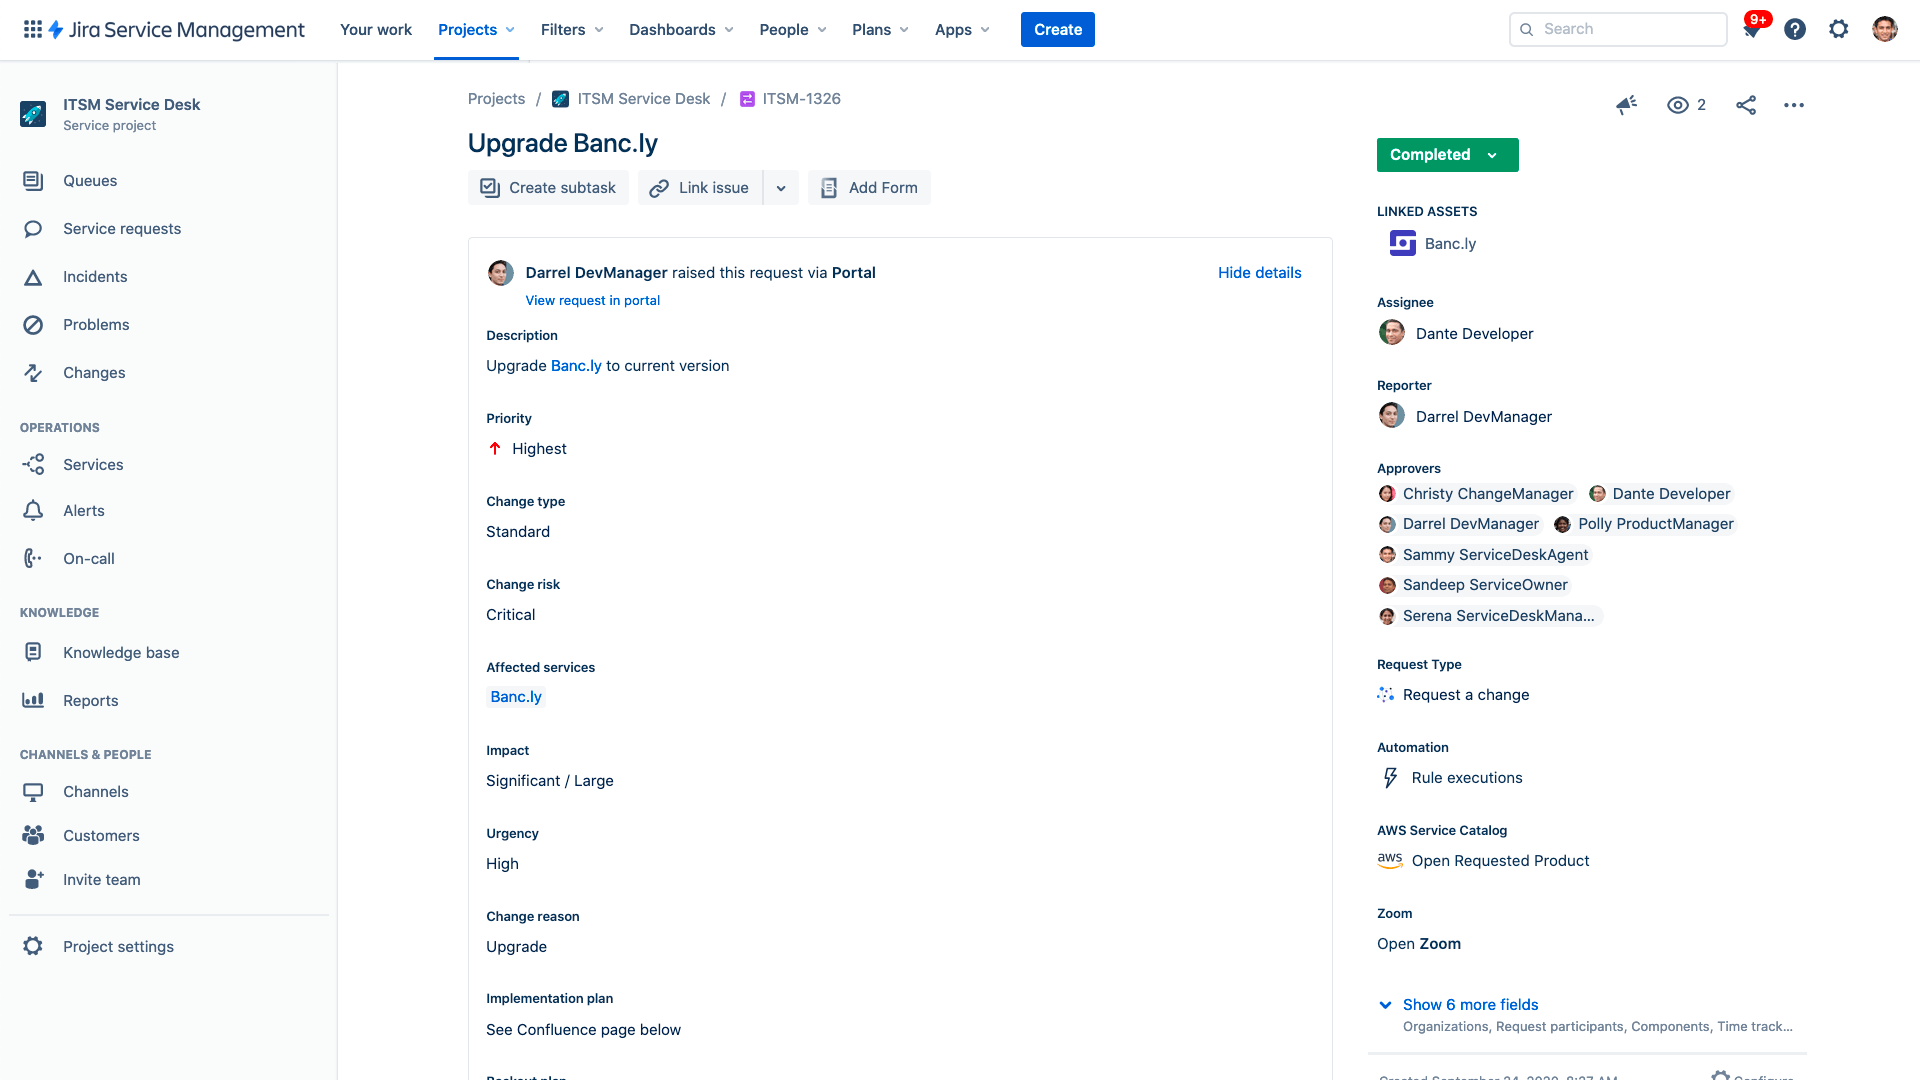
Task: Click Banc.ly linked asset link
Action: (1449, 243)
